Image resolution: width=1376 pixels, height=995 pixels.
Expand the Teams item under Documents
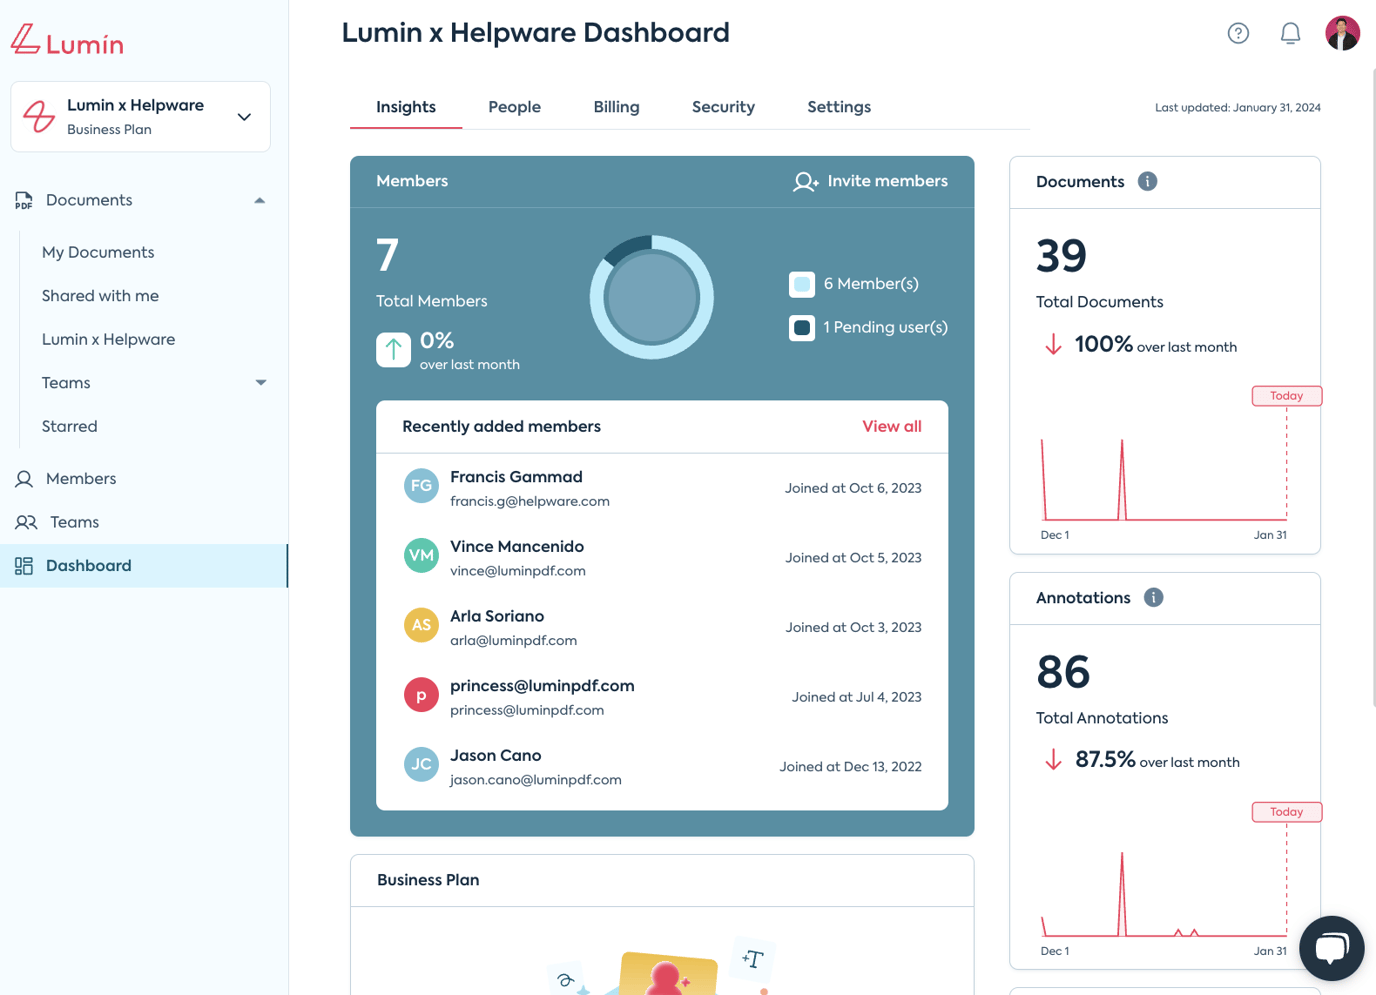[260, 382]
